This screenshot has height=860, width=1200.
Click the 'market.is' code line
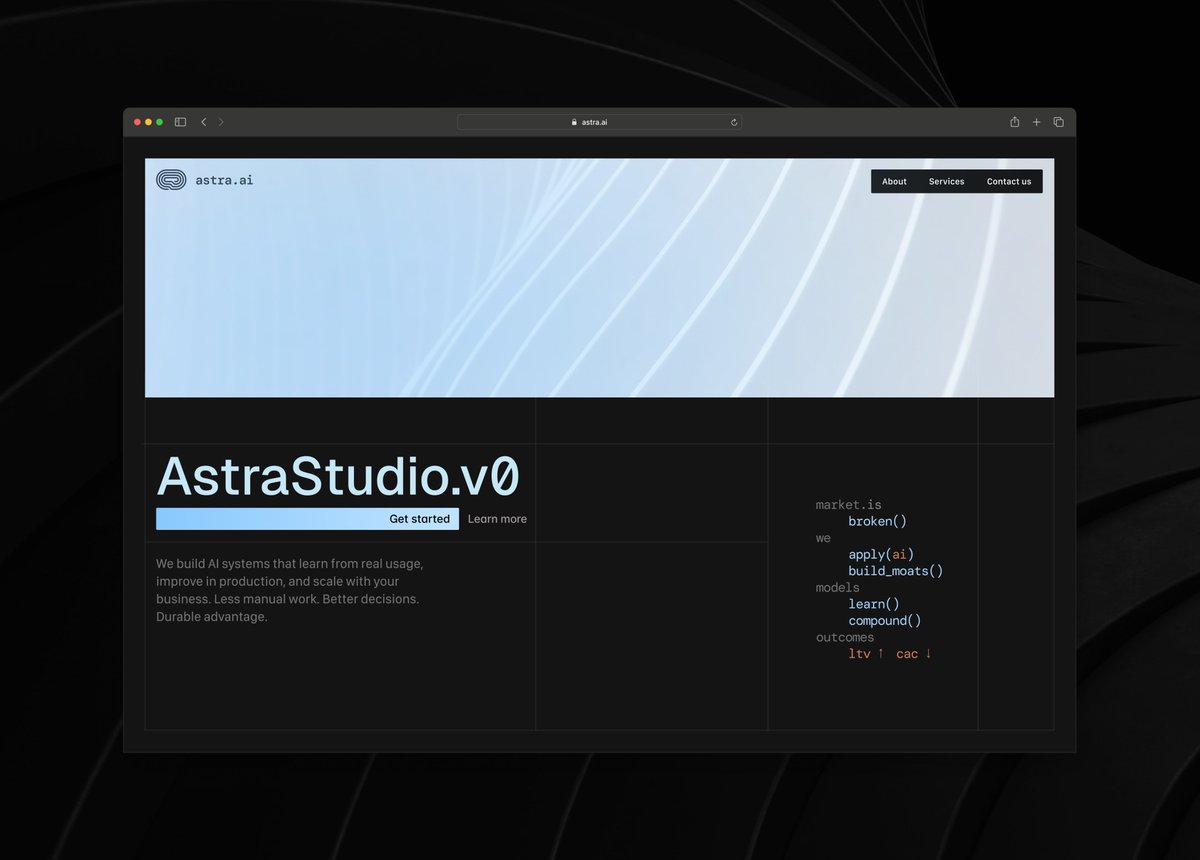click(849, 505)
